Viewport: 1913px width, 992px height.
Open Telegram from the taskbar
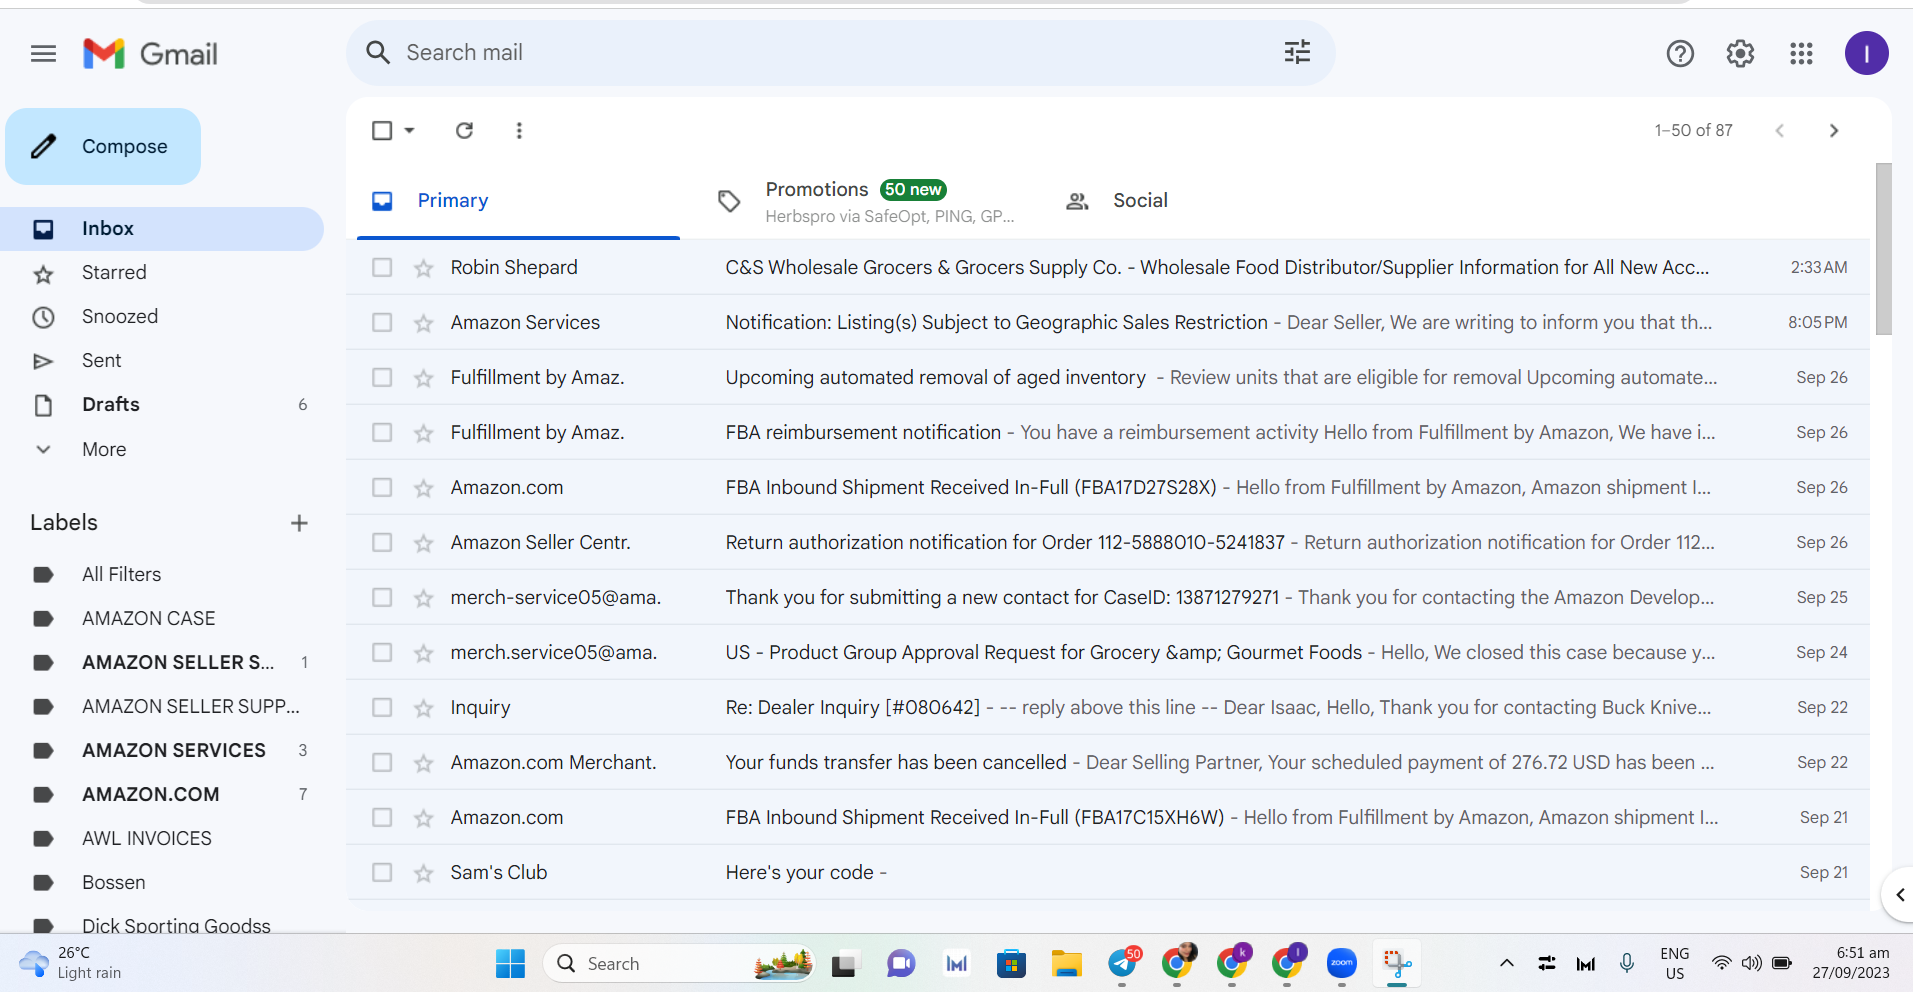tap(1122, 964)
